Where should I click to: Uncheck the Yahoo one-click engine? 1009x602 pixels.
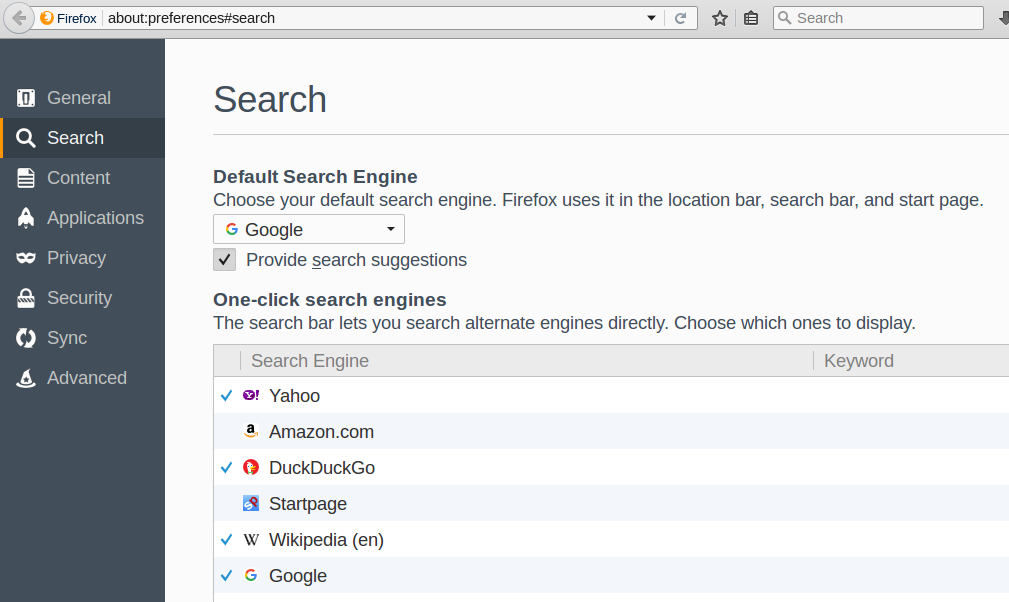point(227,396)
